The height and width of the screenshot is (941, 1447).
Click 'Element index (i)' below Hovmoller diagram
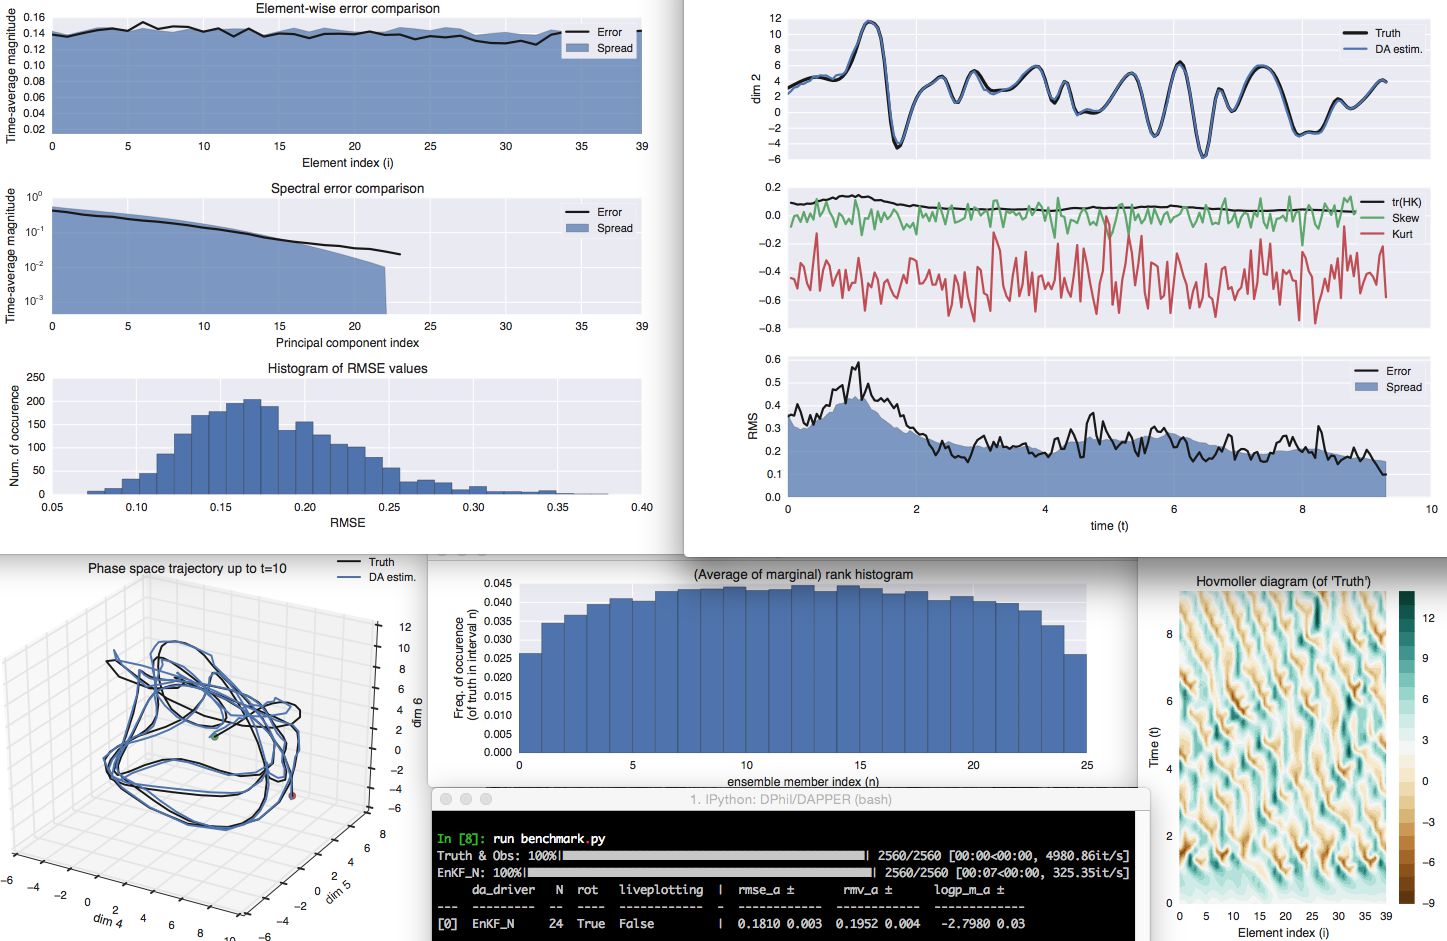1283,932
